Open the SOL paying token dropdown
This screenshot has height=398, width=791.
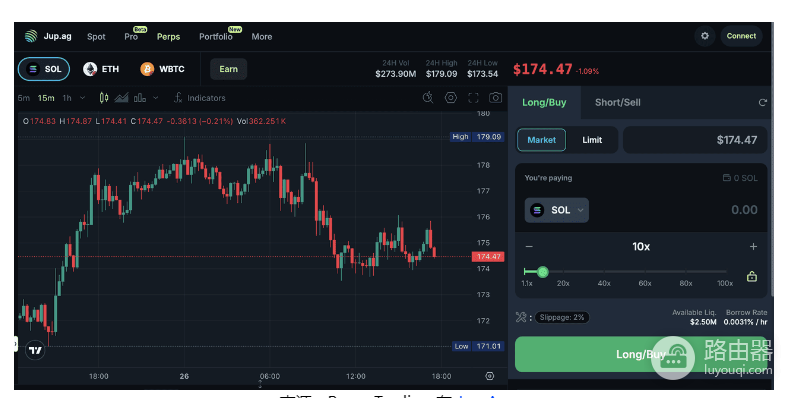point(556,210)
